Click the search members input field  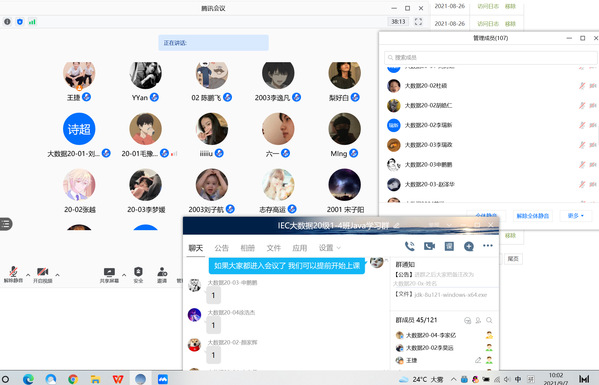click(491, 57)
